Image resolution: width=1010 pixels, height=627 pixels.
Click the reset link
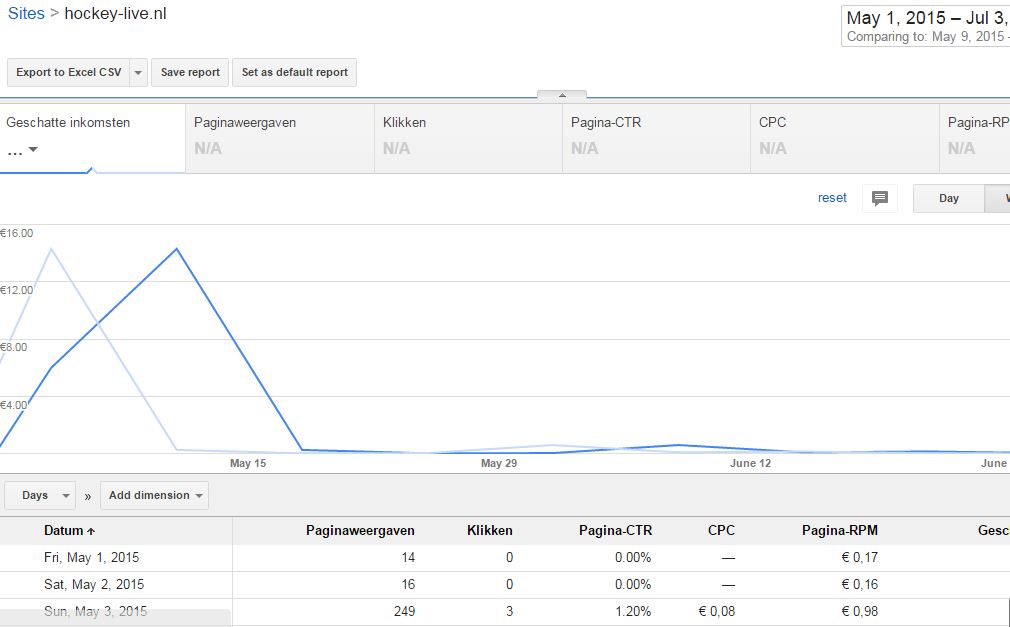pos(832,198)
